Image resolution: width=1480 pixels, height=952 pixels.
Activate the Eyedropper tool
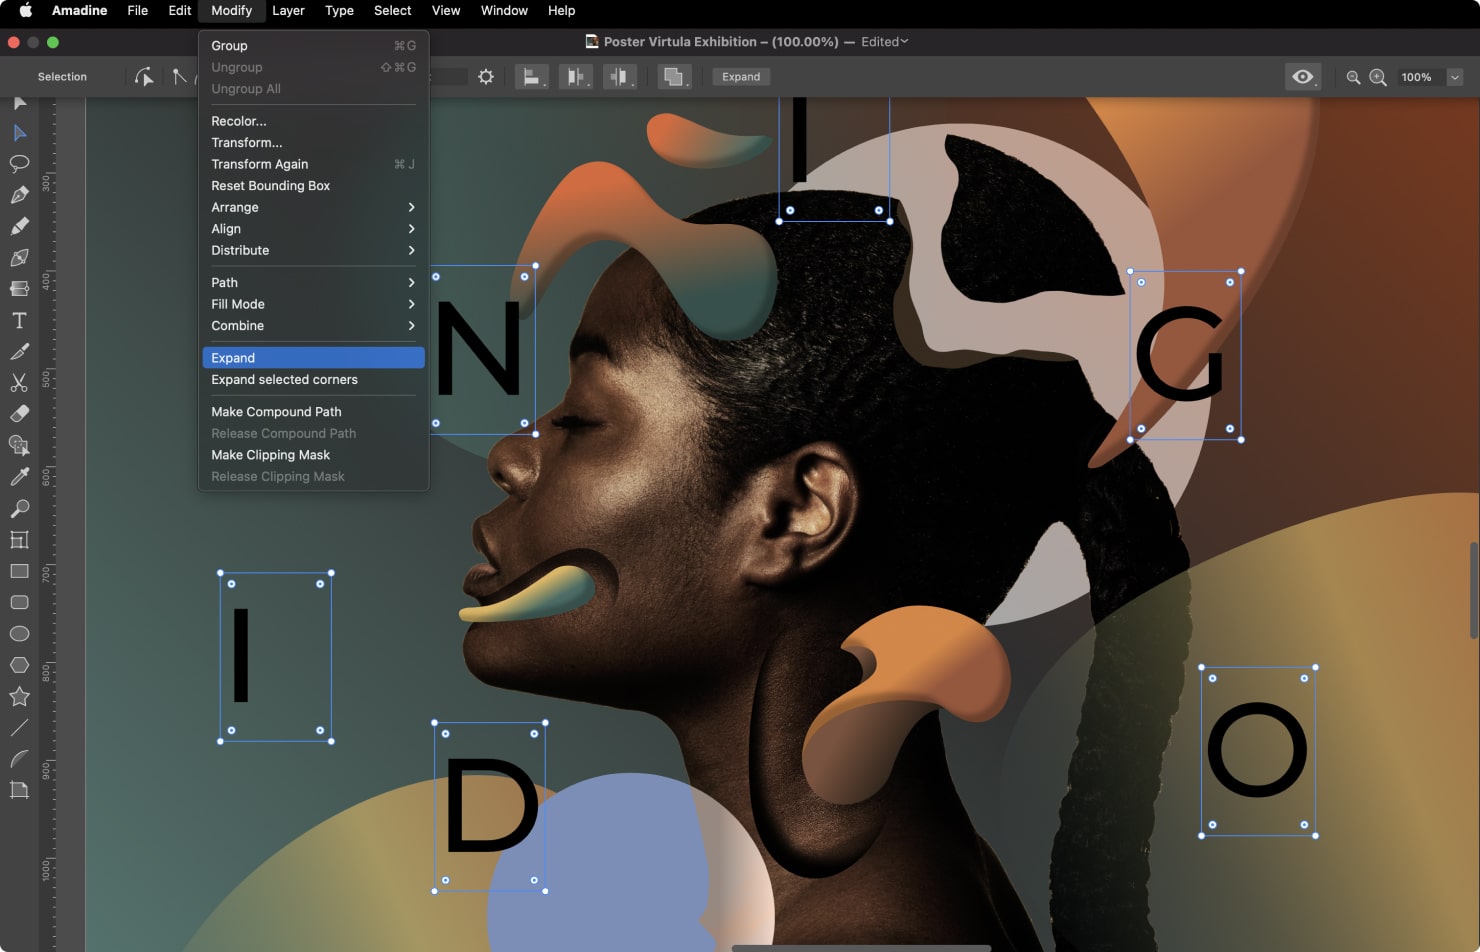coord(19,477)
